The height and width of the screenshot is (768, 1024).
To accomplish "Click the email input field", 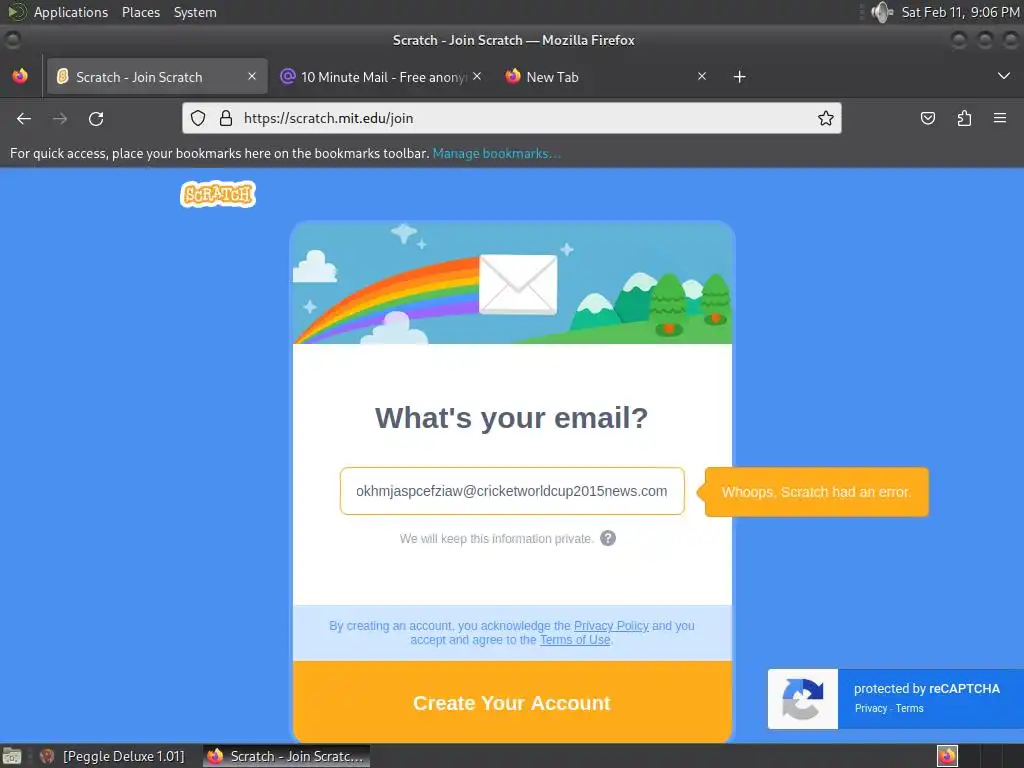I will click(512, 491).
